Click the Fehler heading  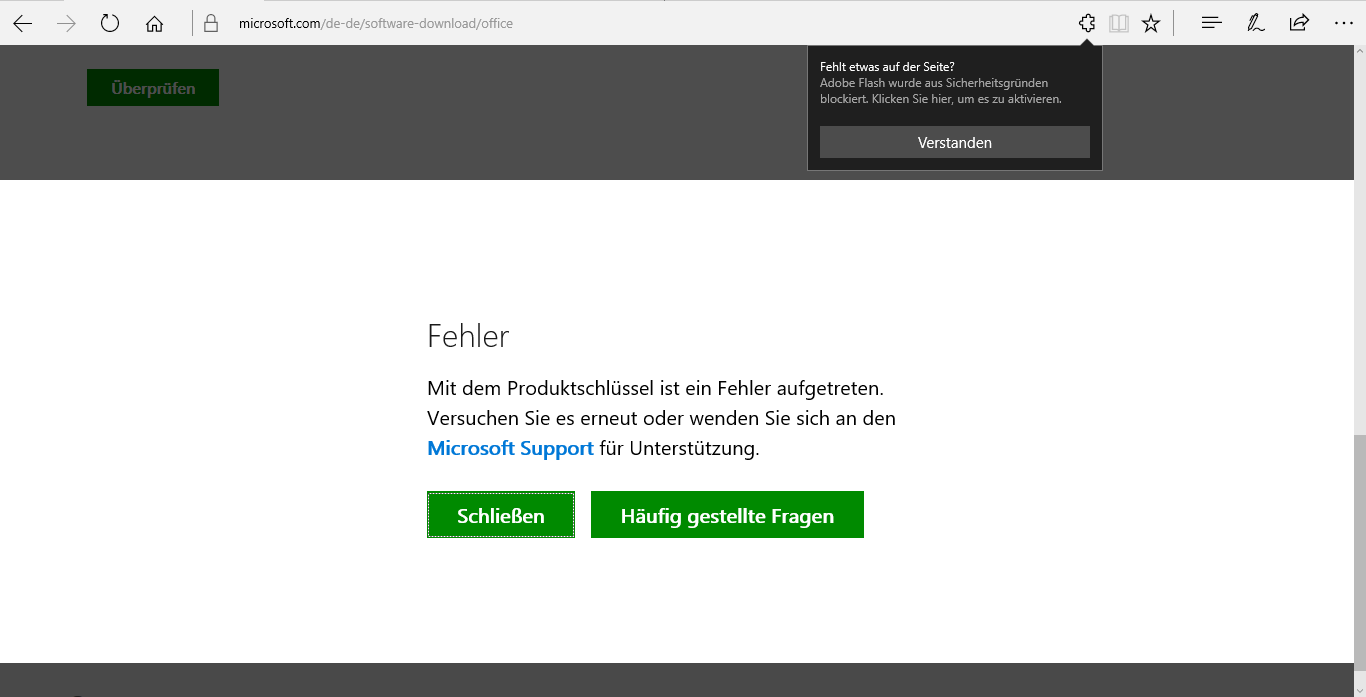pyautogui.click(x=468, y=336)
